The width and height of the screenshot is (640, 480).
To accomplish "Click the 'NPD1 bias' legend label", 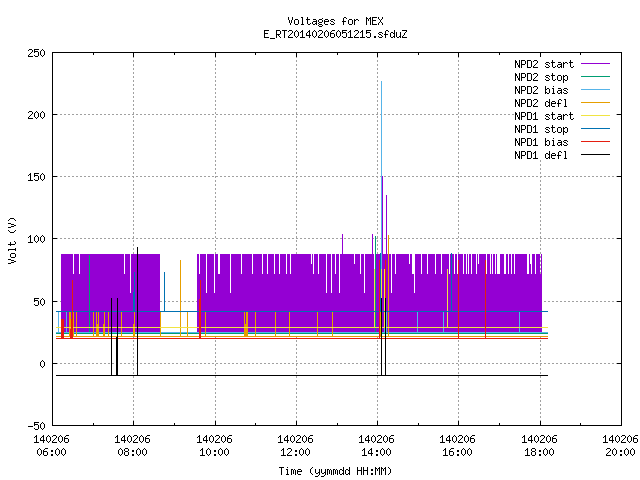I will click(541, 142).
